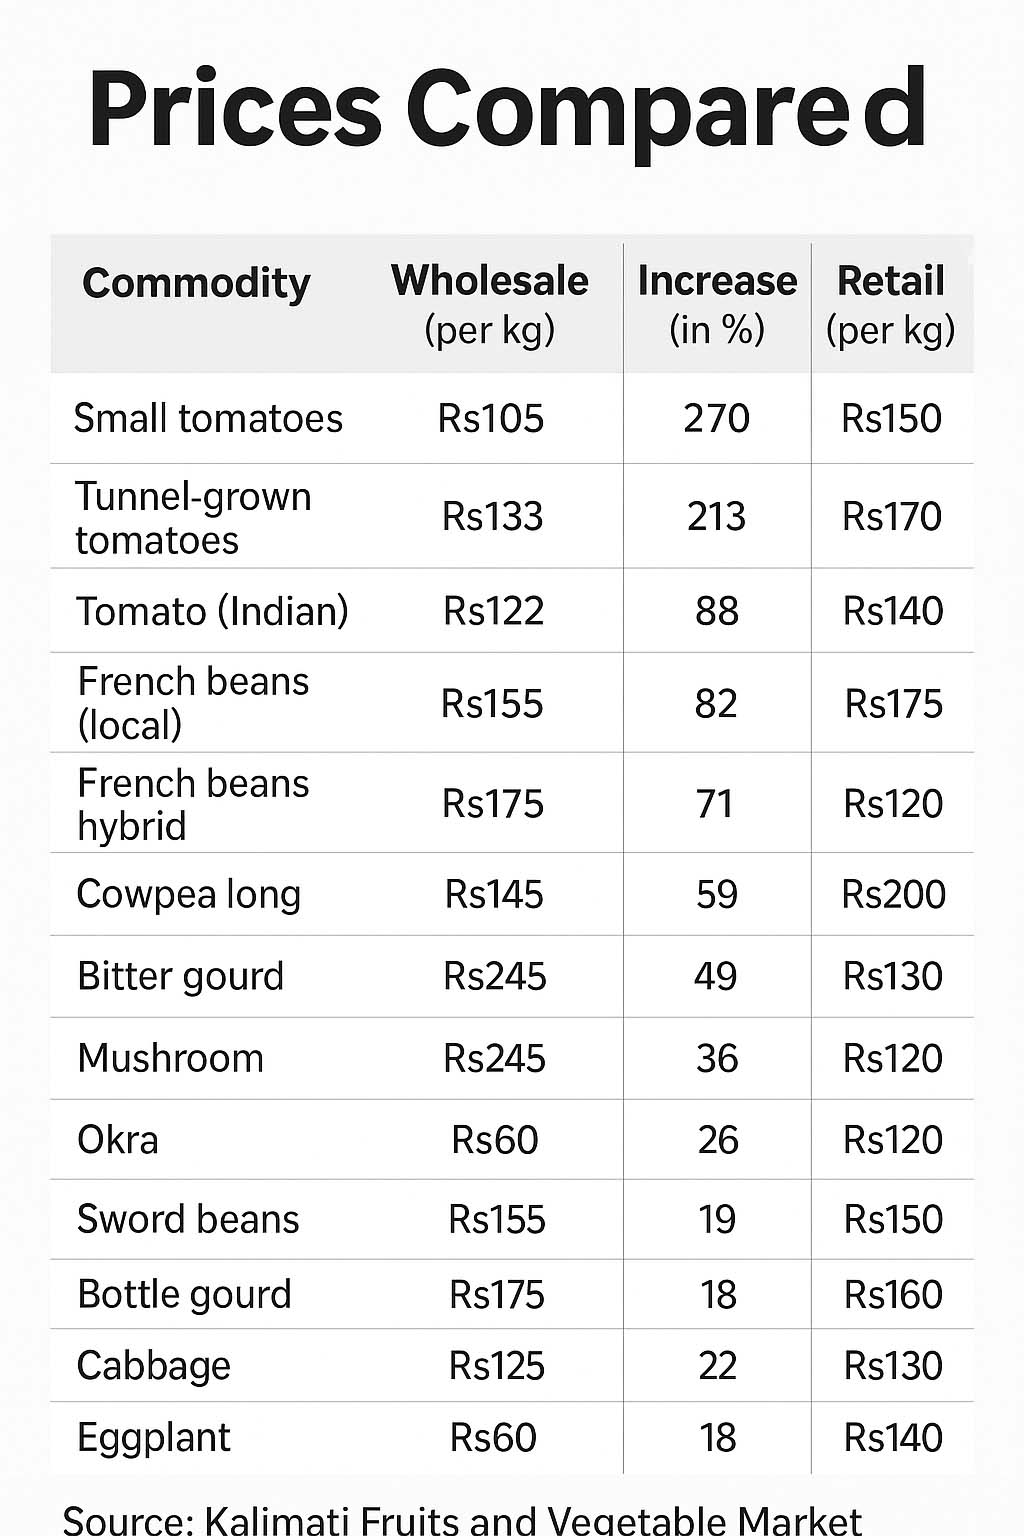
Task: Click the "Prices Compared" title
Action: point(508,110)
